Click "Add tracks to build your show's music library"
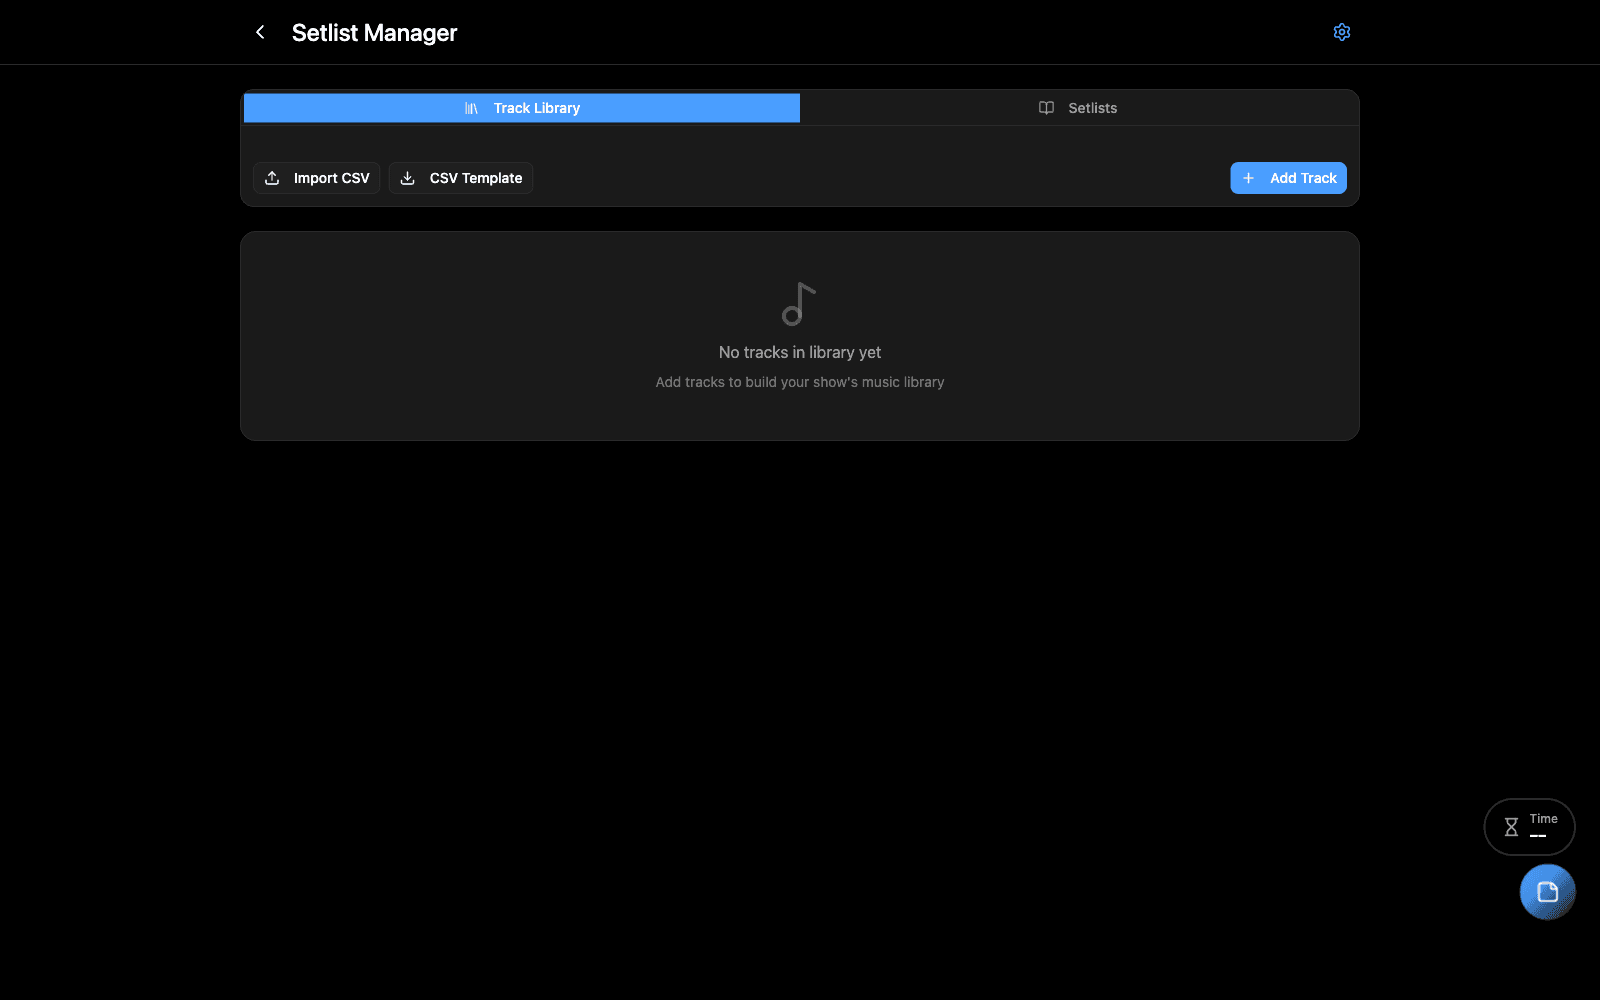The image size is (1600, 1000). [x=800, y=382]
